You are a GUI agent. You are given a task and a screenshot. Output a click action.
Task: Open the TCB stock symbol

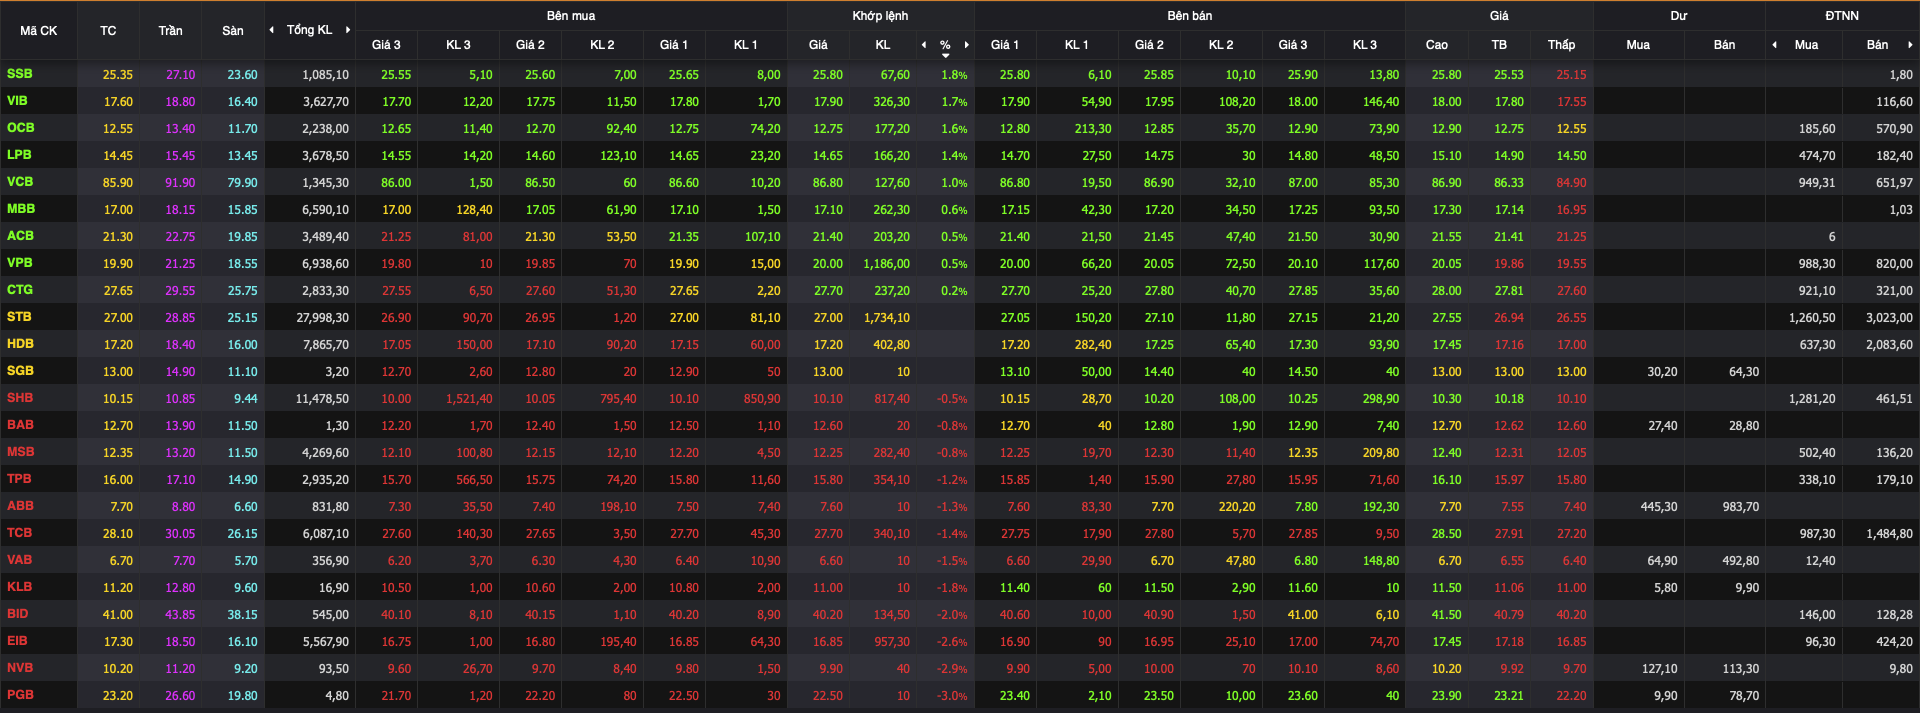pos(19,533)
